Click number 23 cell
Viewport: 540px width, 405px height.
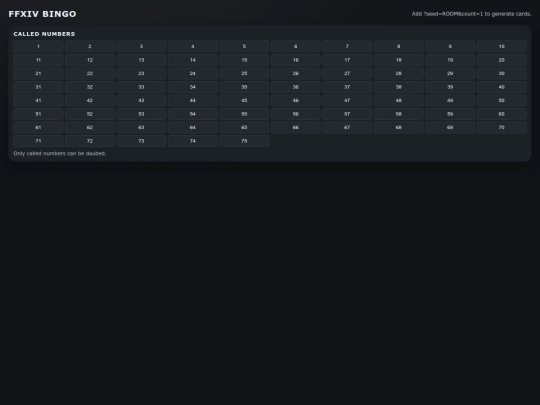[141, 73]
